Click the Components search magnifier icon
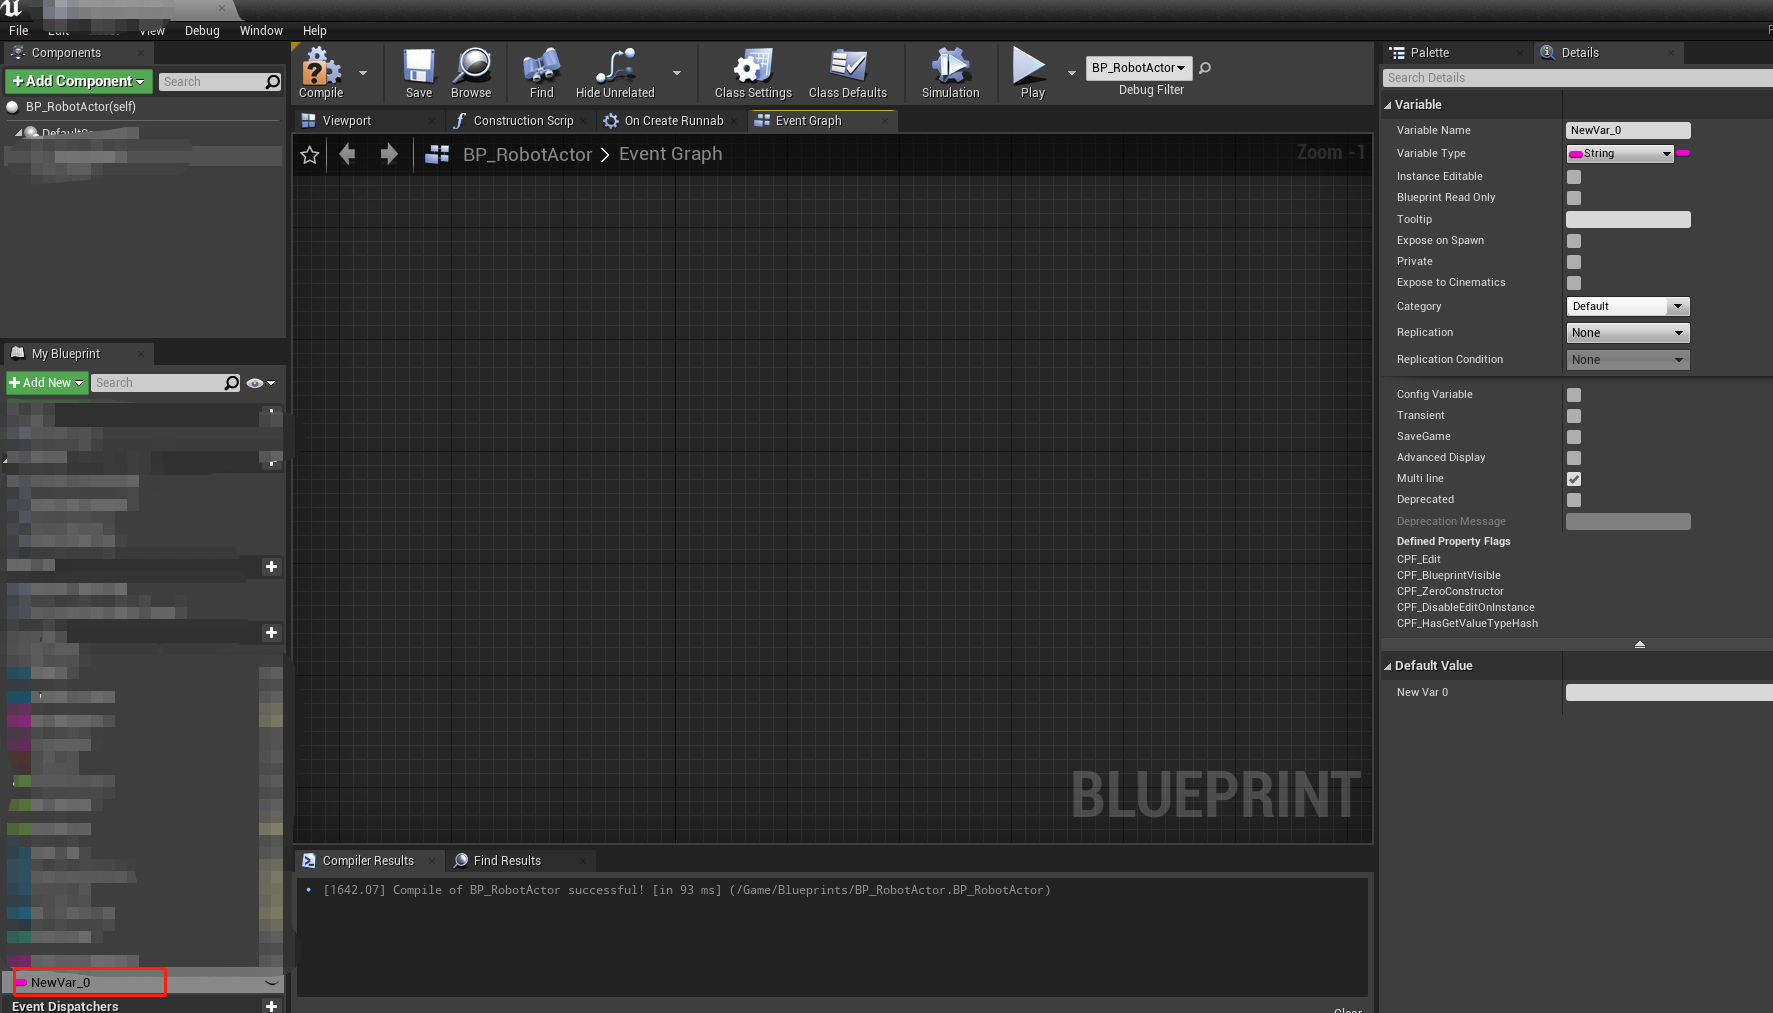The image size is (1773, 1013). click(273, 82)
